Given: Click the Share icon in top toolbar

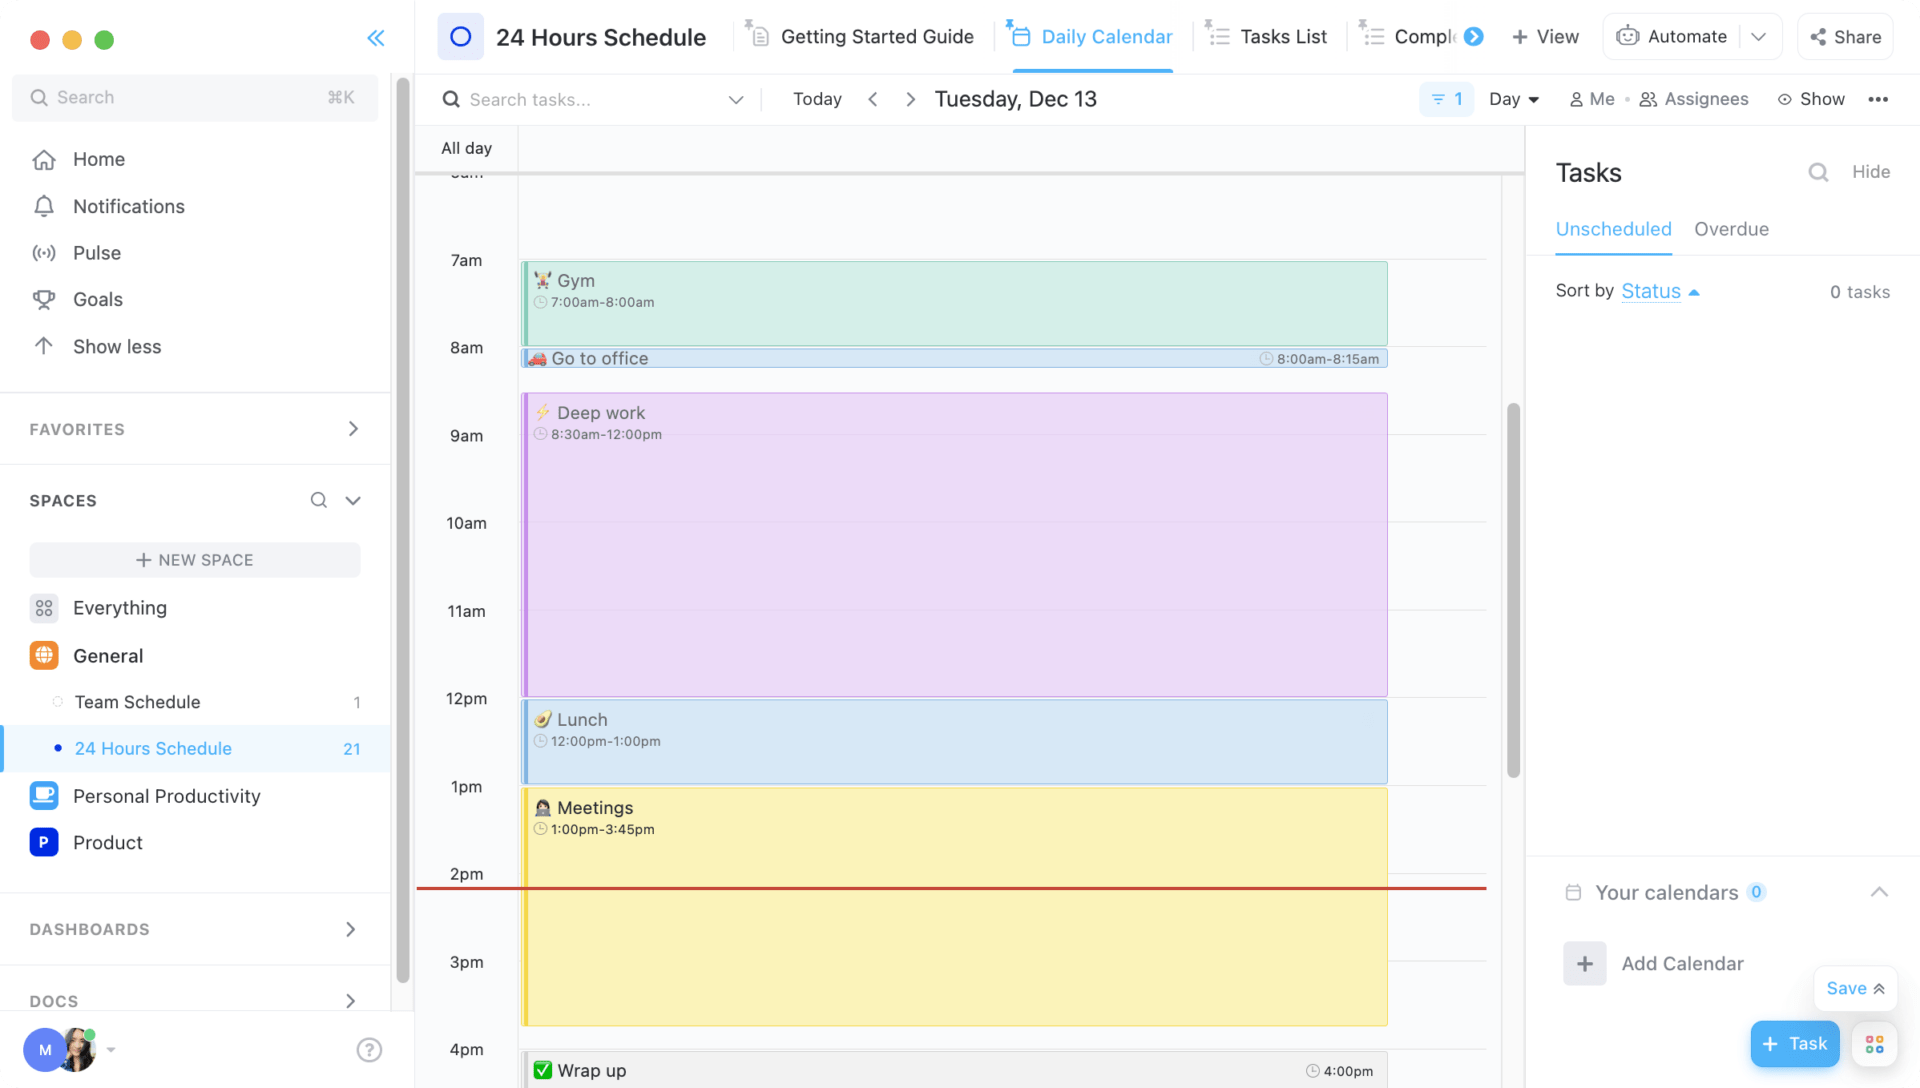Looking at the screenshot, I should [1845, 36].
